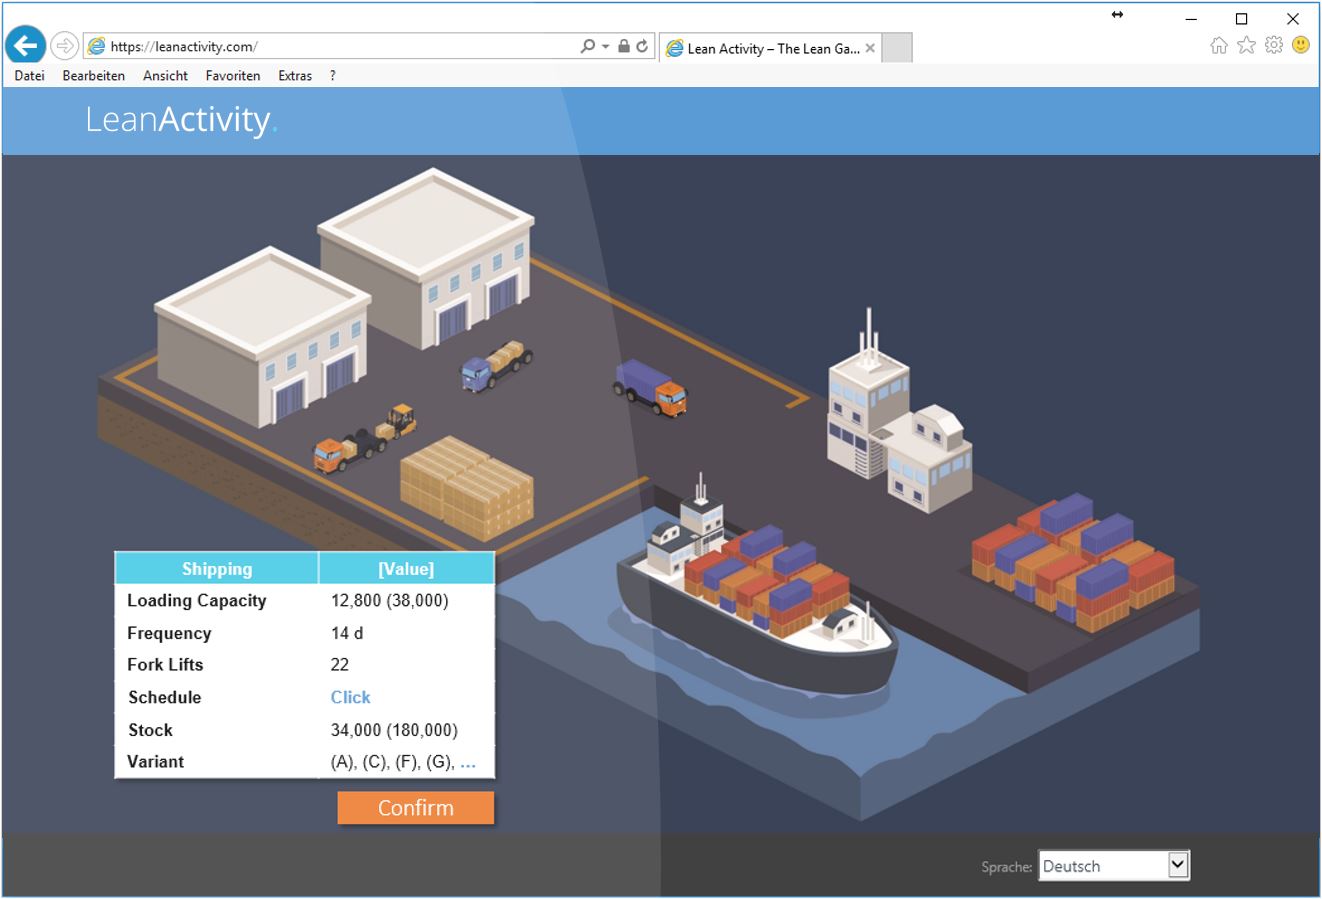Click the Loading Capacity label
The height and width of the screenshot is (899, 1322).
click(197, 601)
